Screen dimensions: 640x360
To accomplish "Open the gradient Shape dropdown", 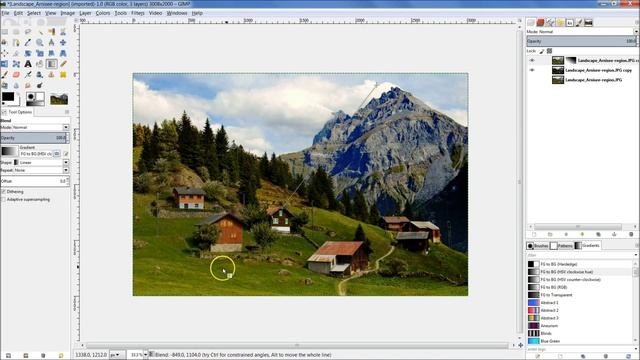I will 66,162.
